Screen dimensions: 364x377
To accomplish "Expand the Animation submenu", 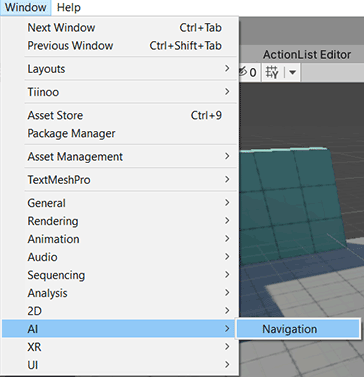I will (x=120, y=239).
